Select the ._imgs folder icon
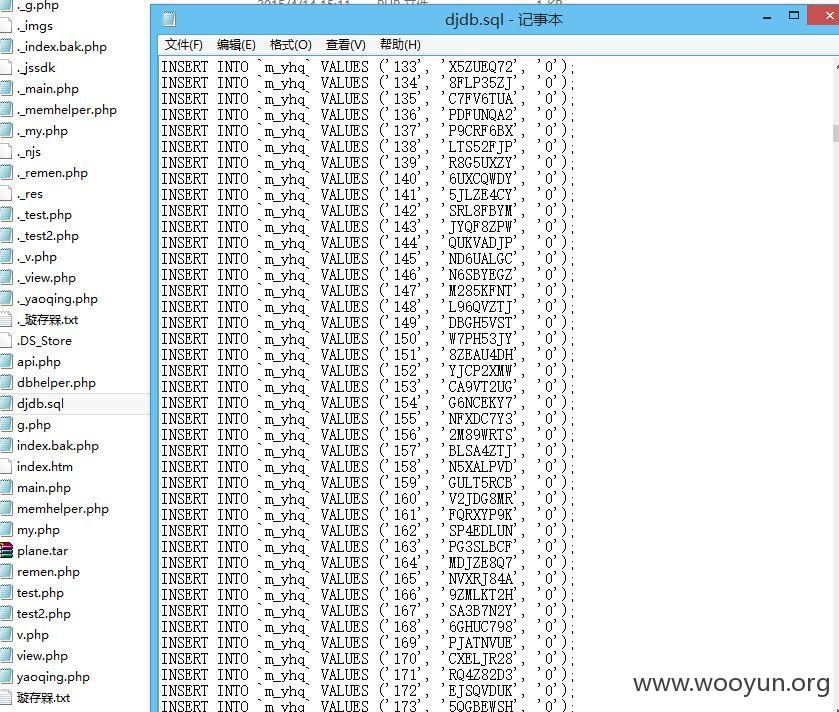839x712 pixels. 5,26
